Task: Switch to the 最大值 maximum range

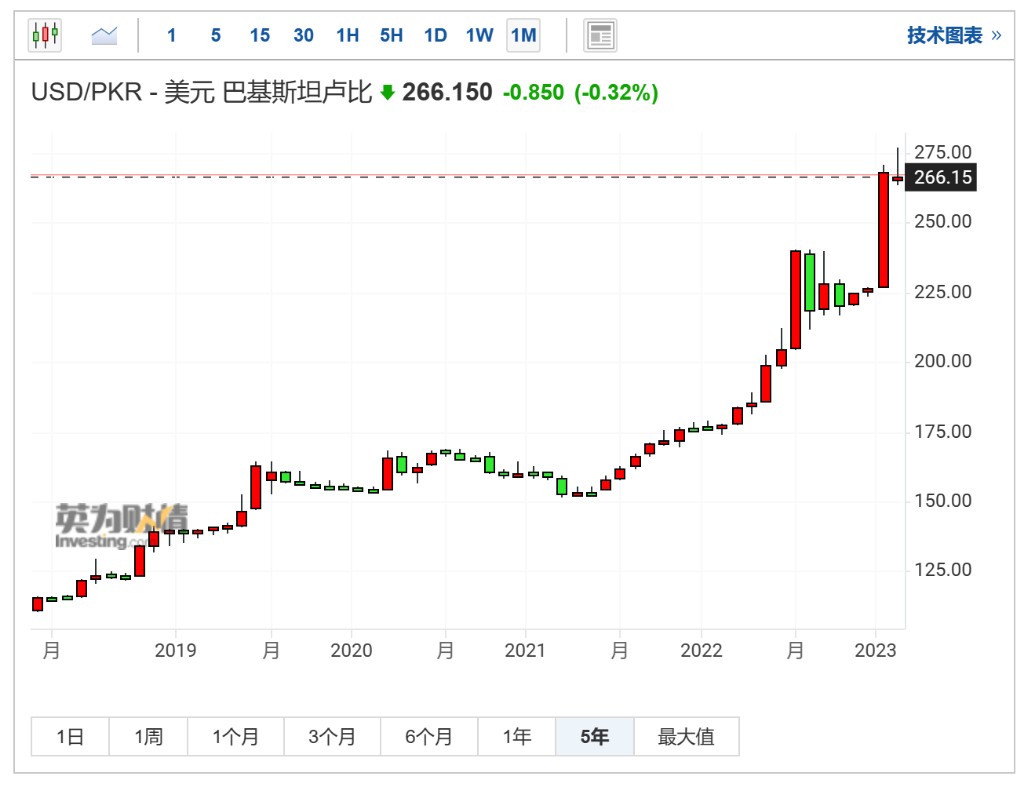Action: (x=686, y=737)
